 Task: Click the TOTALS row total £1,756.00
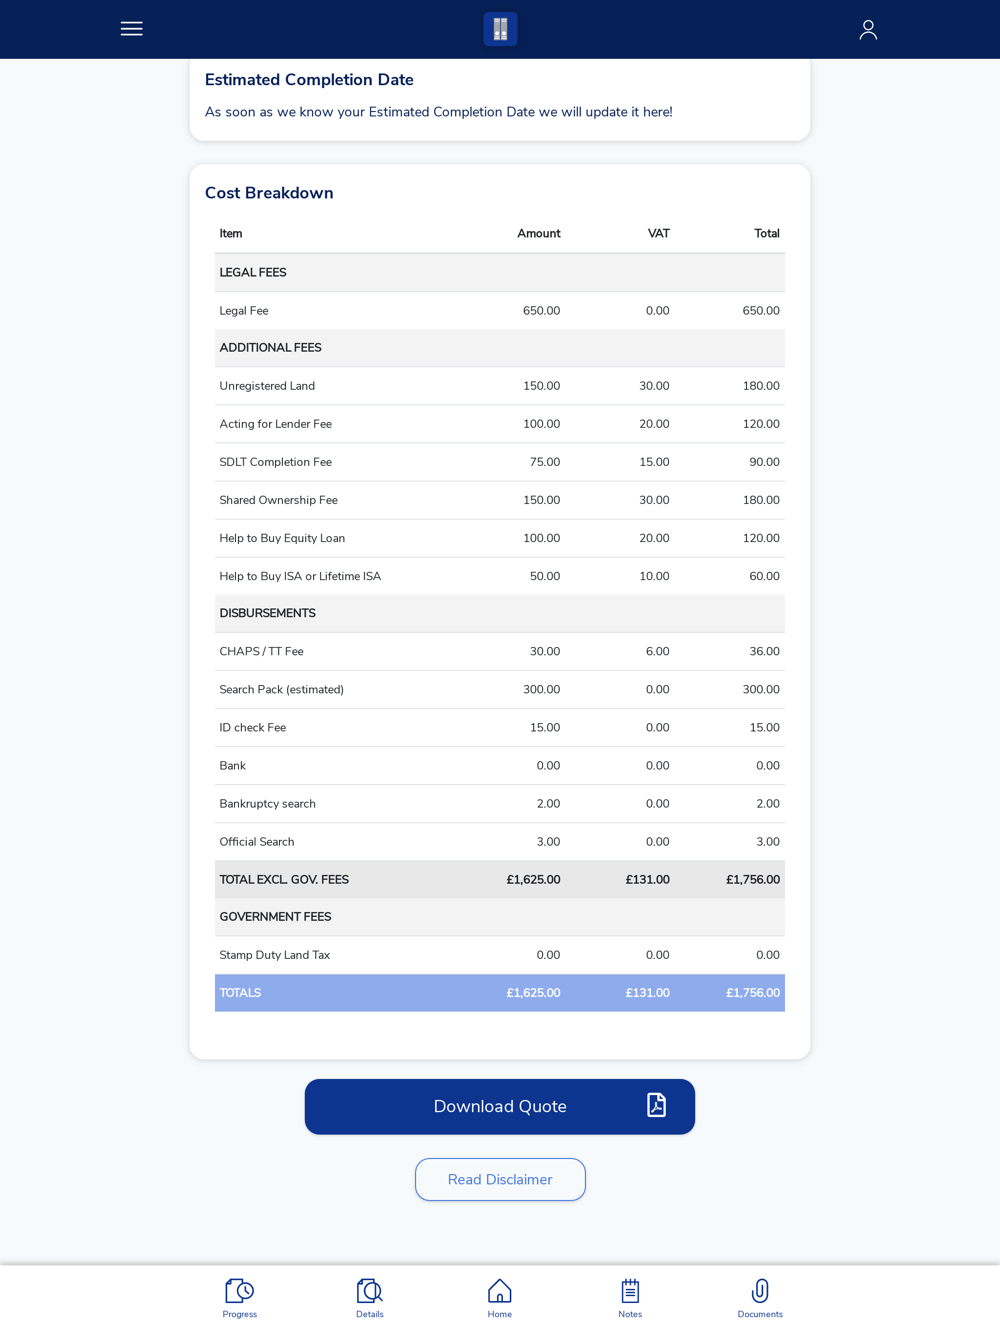click(x=753, y=993)
